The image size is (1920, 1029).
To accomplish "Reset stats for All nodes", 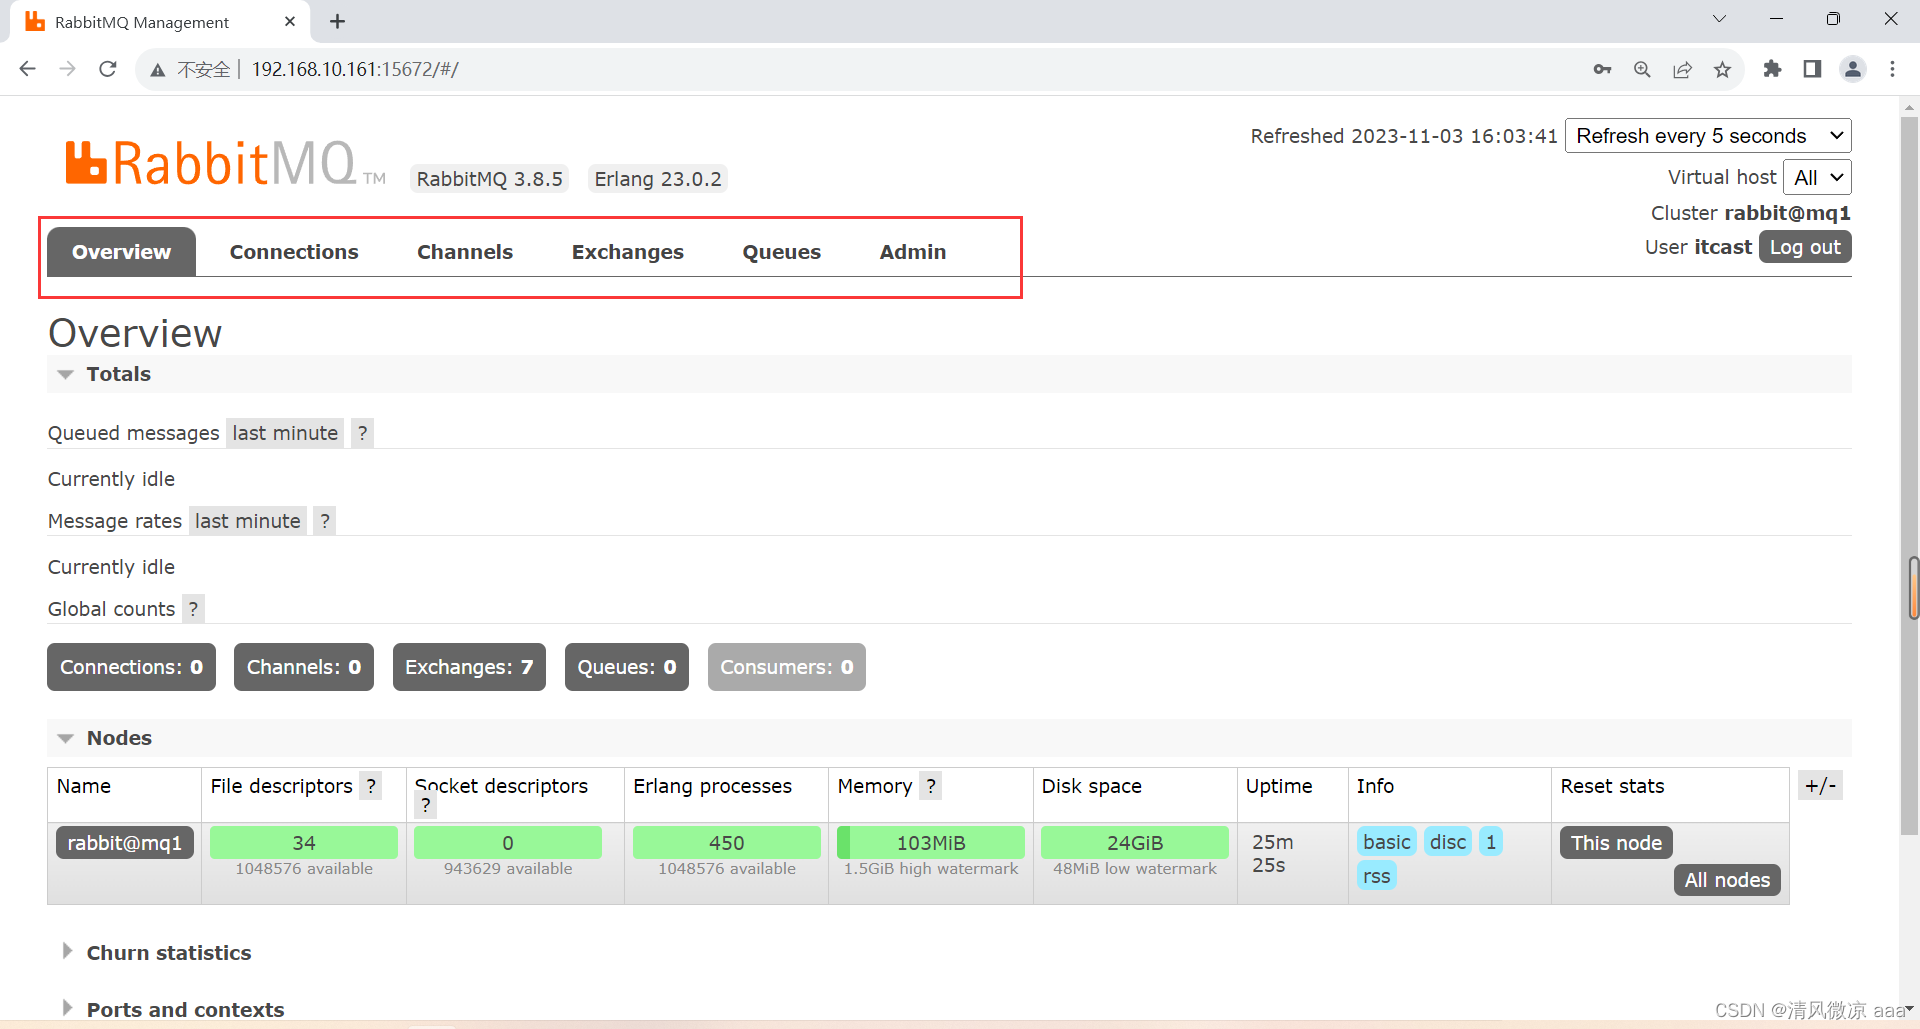I will (x=1727, y=880).
